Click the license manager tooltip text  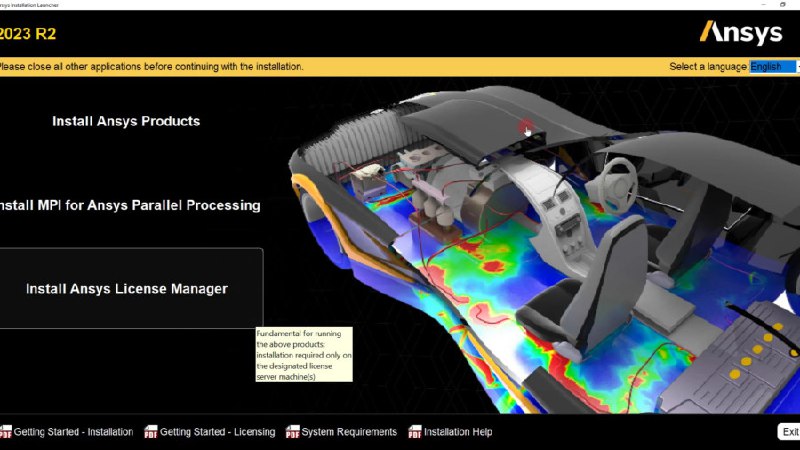click(304, 355)
